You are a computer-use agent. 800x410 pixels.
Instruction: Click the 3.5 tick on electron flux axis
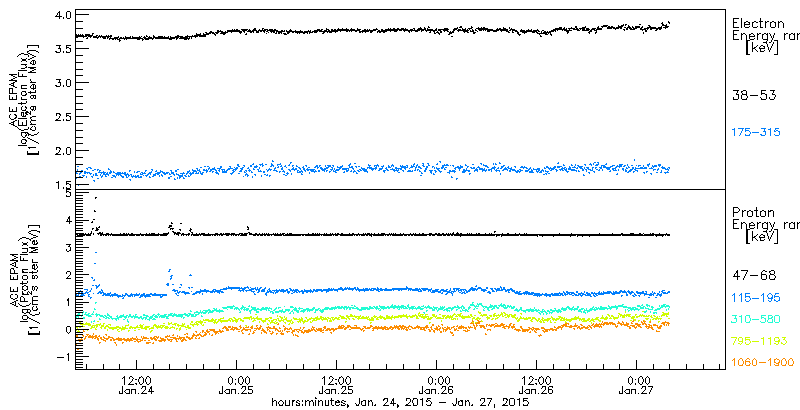pyautogui.click(x=61, y=48)
